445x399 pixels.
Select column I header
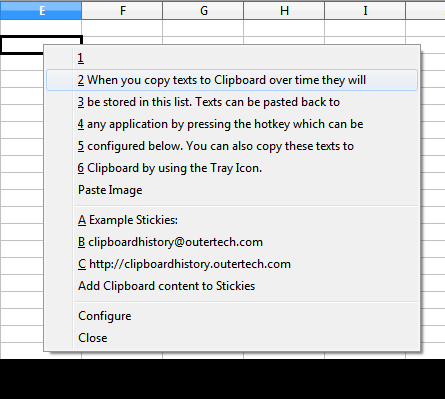(x=365, y=11)
